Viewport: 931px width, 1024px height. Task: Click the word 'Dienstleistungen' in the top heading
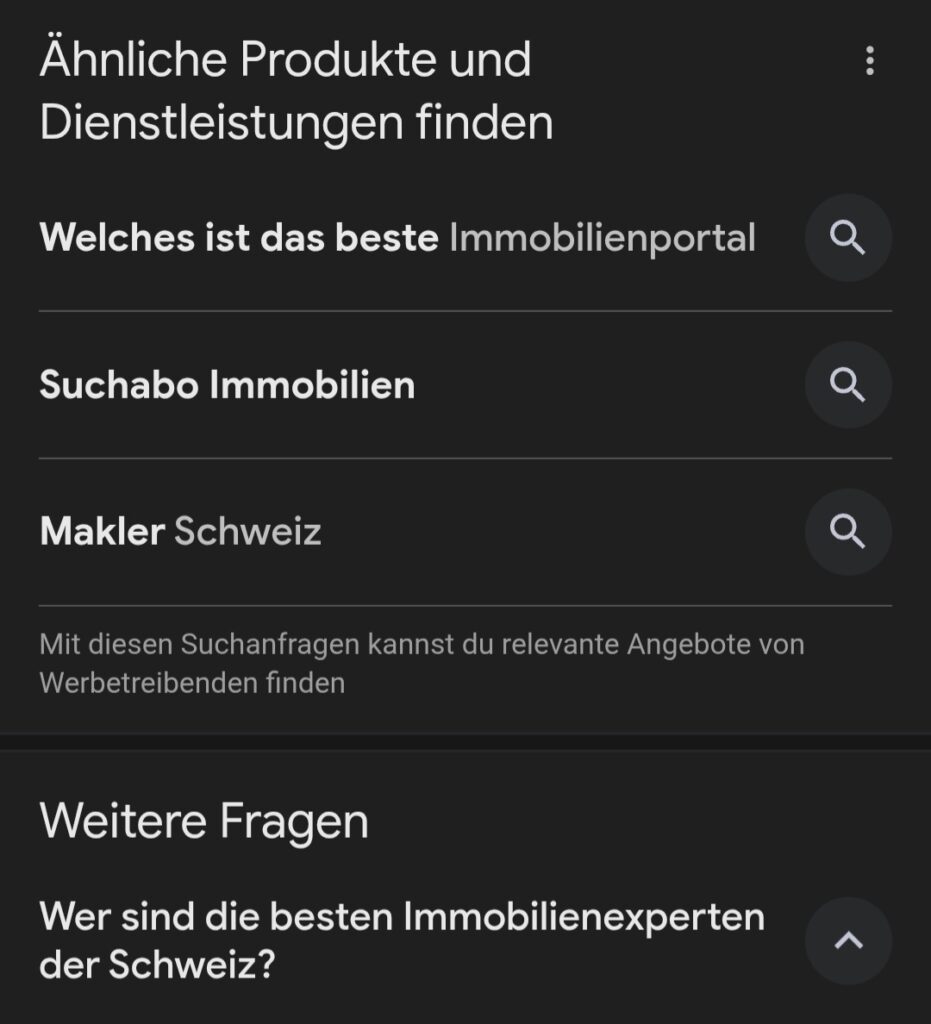click(221, 123)
